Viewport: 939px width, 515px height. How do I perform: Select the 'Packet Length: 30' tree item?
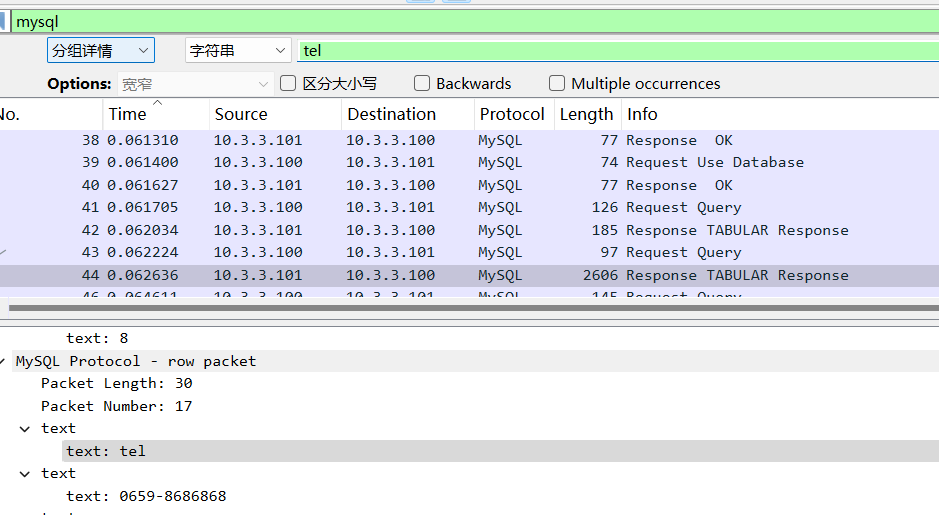coord(116,383)
